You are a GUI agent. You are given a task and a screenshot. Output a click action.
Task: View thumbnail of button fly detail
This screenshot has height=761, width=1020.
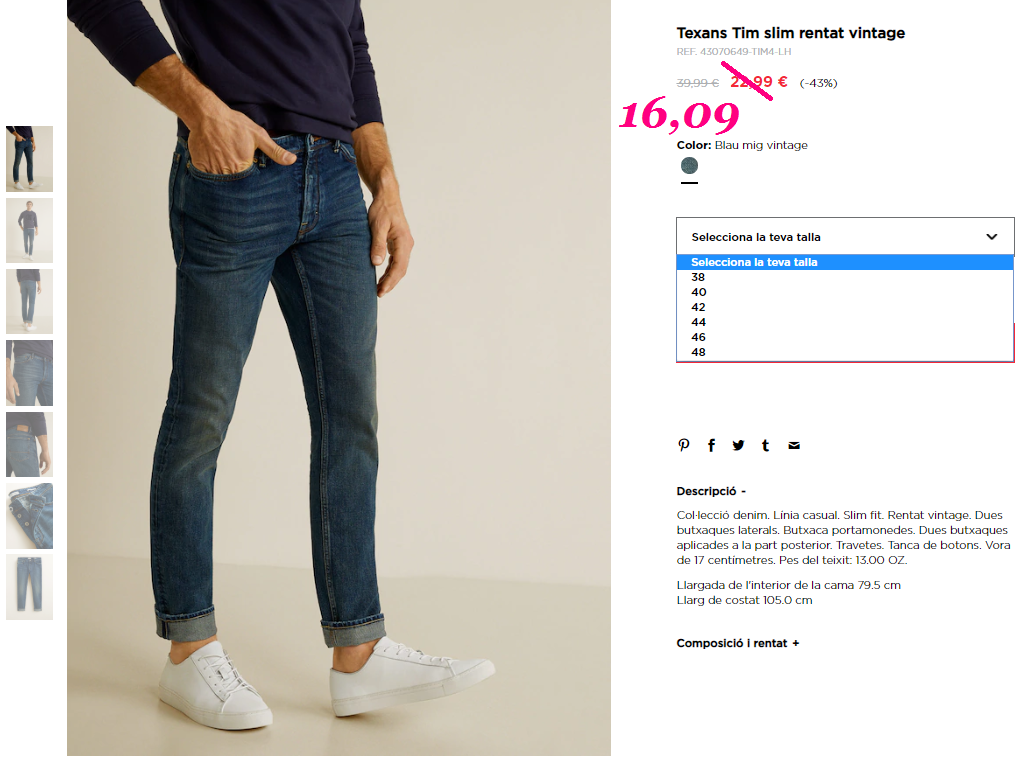29,516
